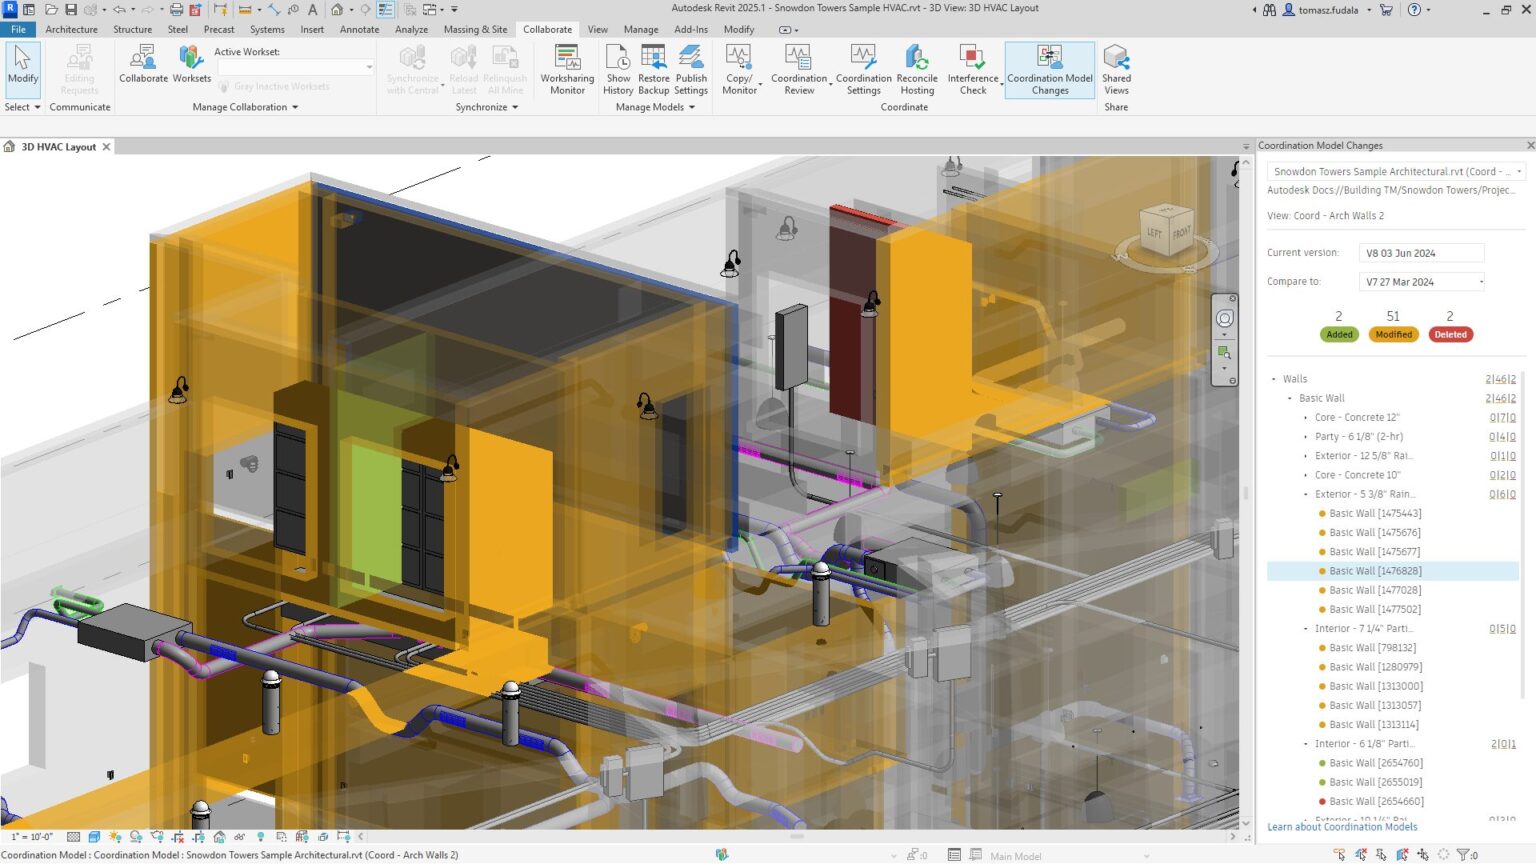Click Learn about Coordination Models link
1536x864 pixels.
[x=1342, y=826]
